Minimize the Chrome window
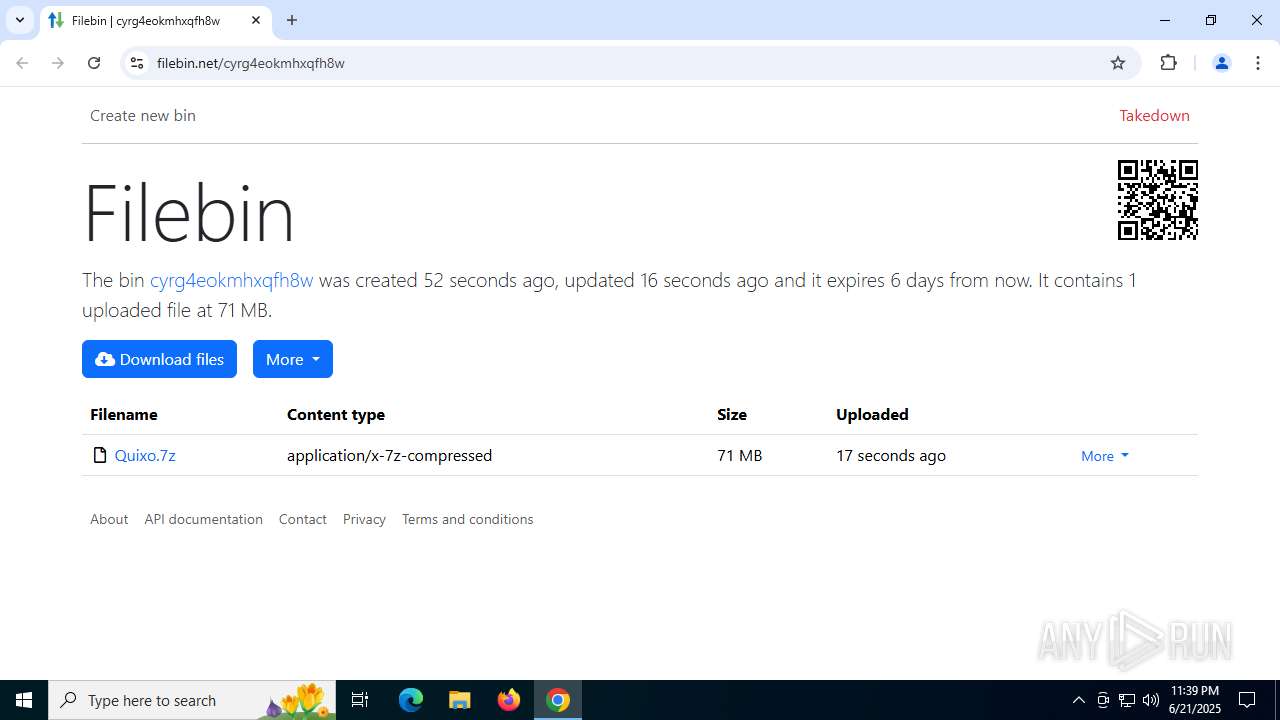The width and height of the screenshot is (1280, 720). coord(1165,20)
